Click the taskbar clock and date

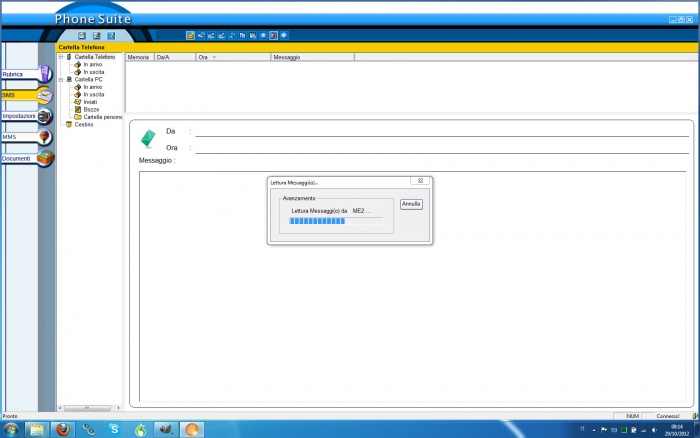[x=677, y=430]
